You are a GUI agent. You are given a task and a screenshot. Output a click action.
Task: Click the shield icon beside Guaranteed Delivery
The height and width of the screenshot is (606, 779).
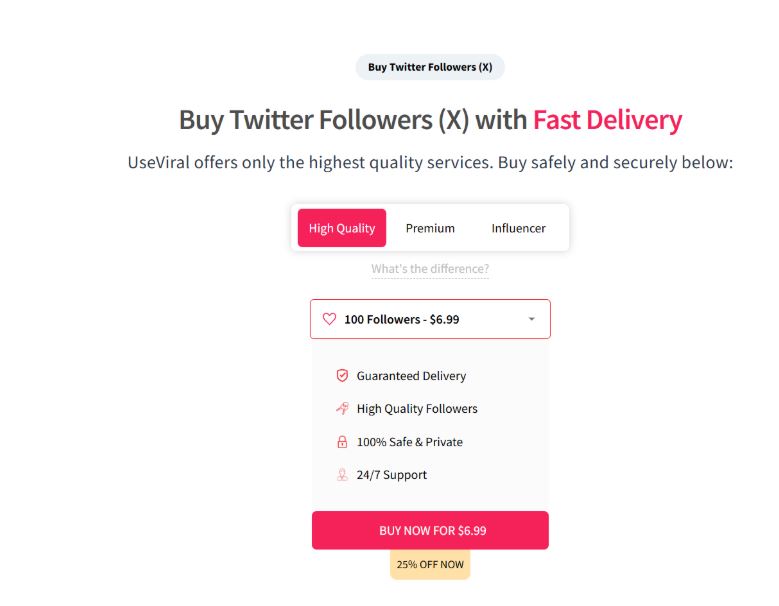tap(342, 376)
